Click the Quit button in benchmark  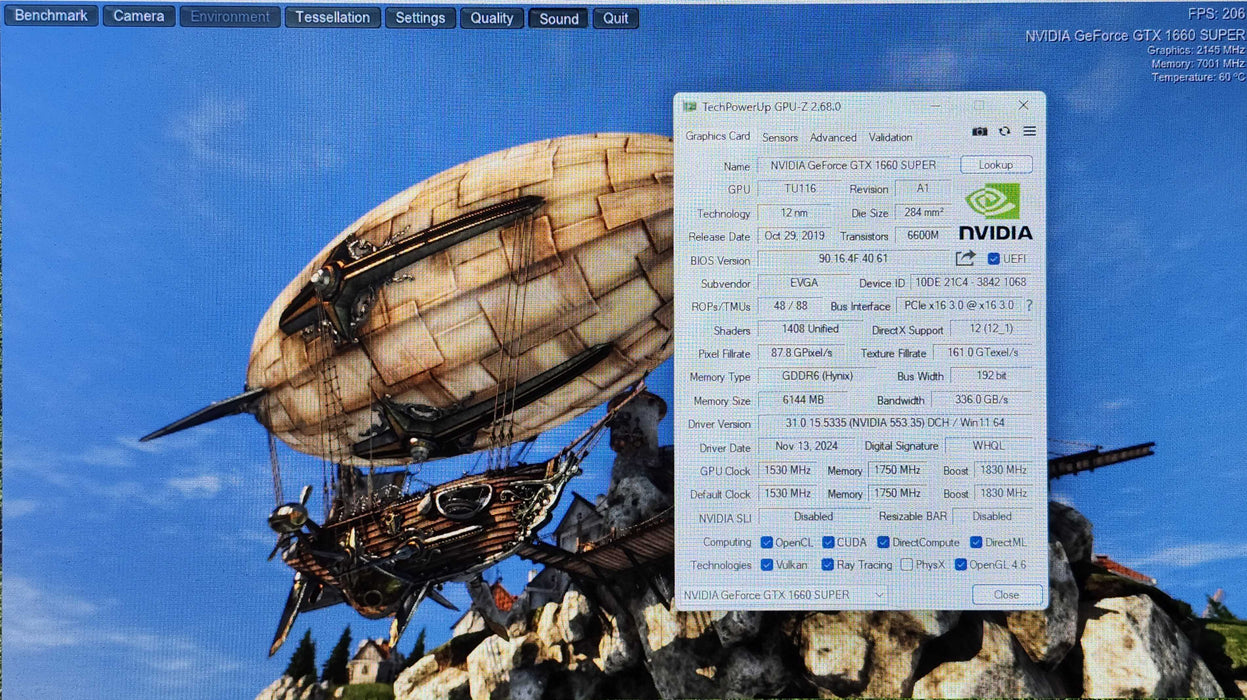616,19
